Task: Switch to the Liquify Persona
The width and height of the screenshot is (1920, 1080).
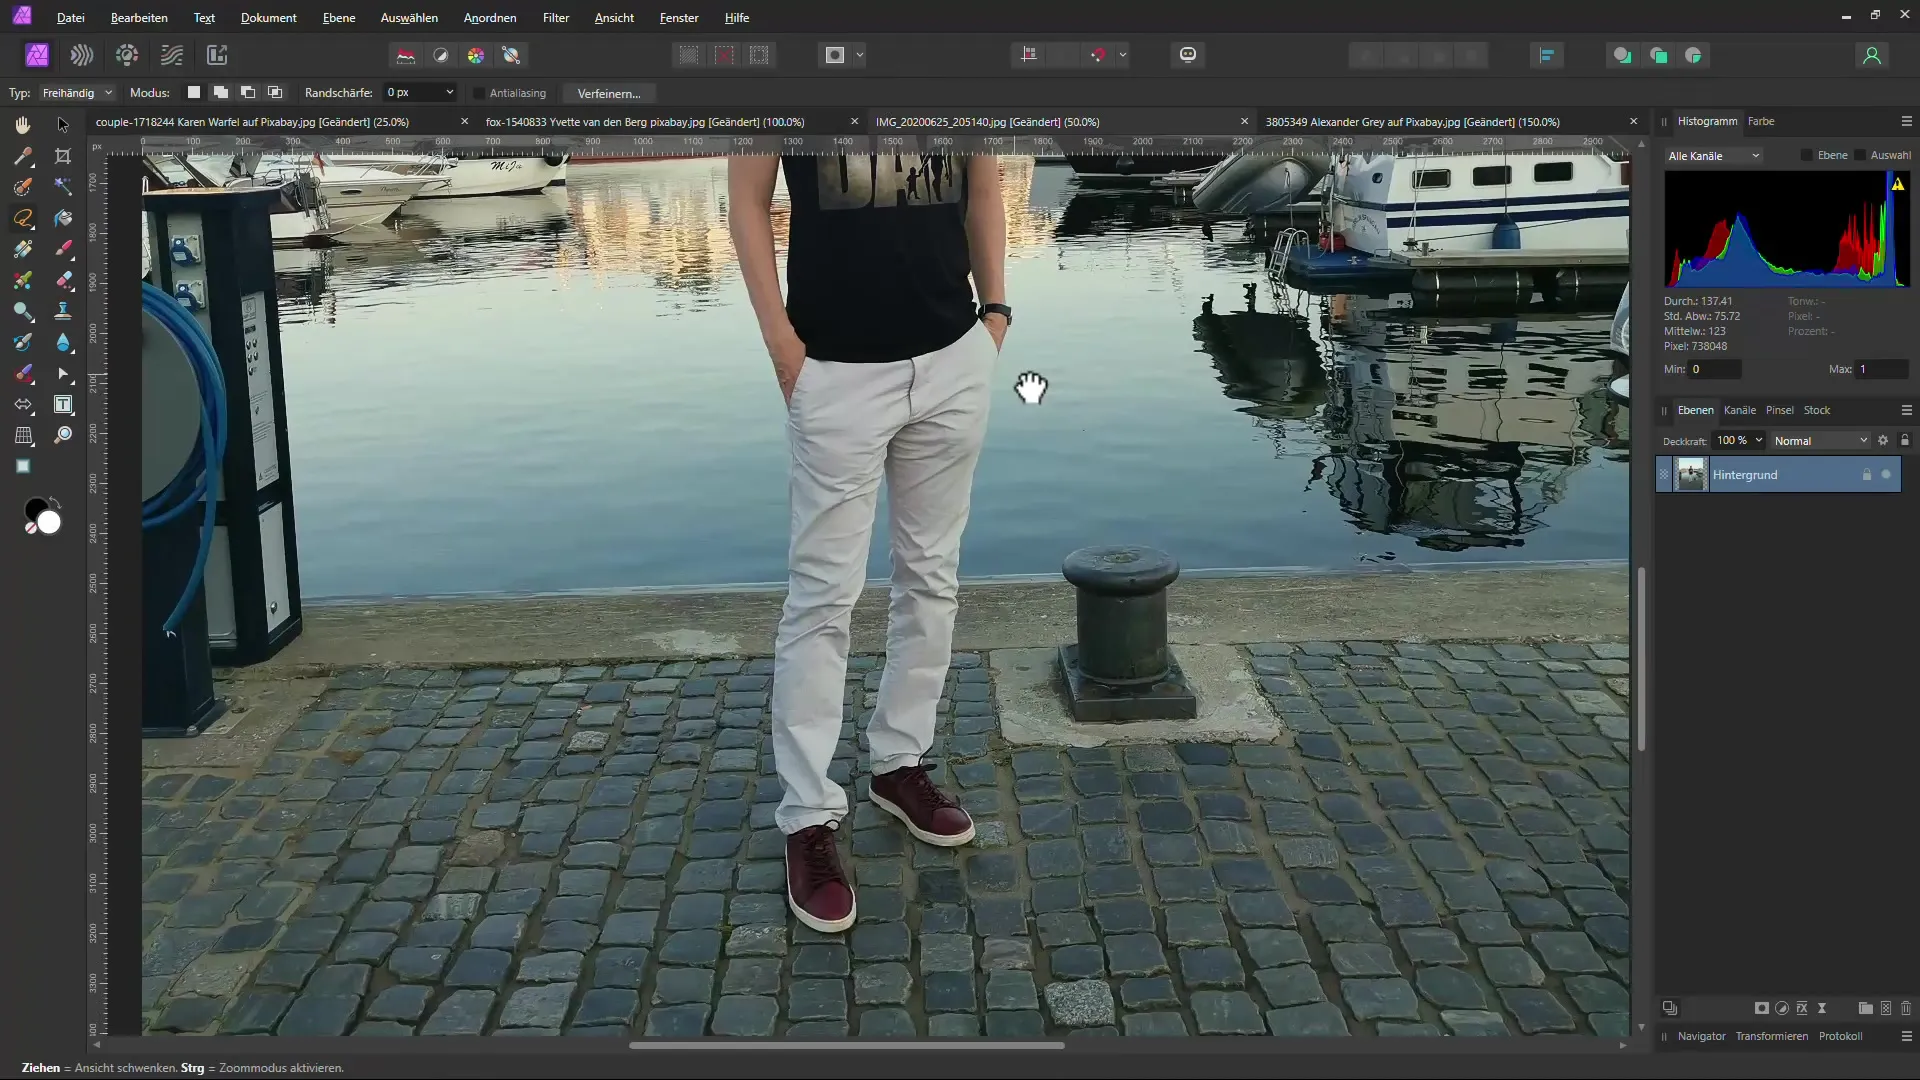Action: pos(82,55)
